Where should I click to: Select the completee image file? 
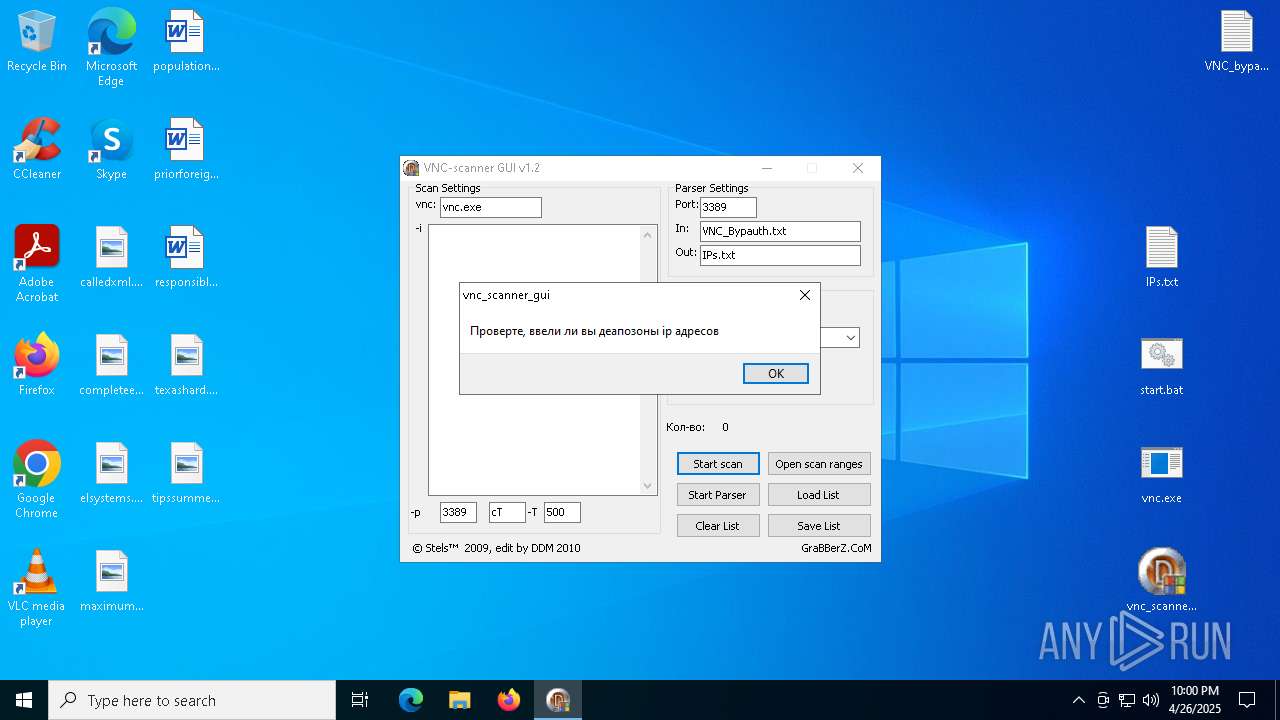tap(111, 366)
